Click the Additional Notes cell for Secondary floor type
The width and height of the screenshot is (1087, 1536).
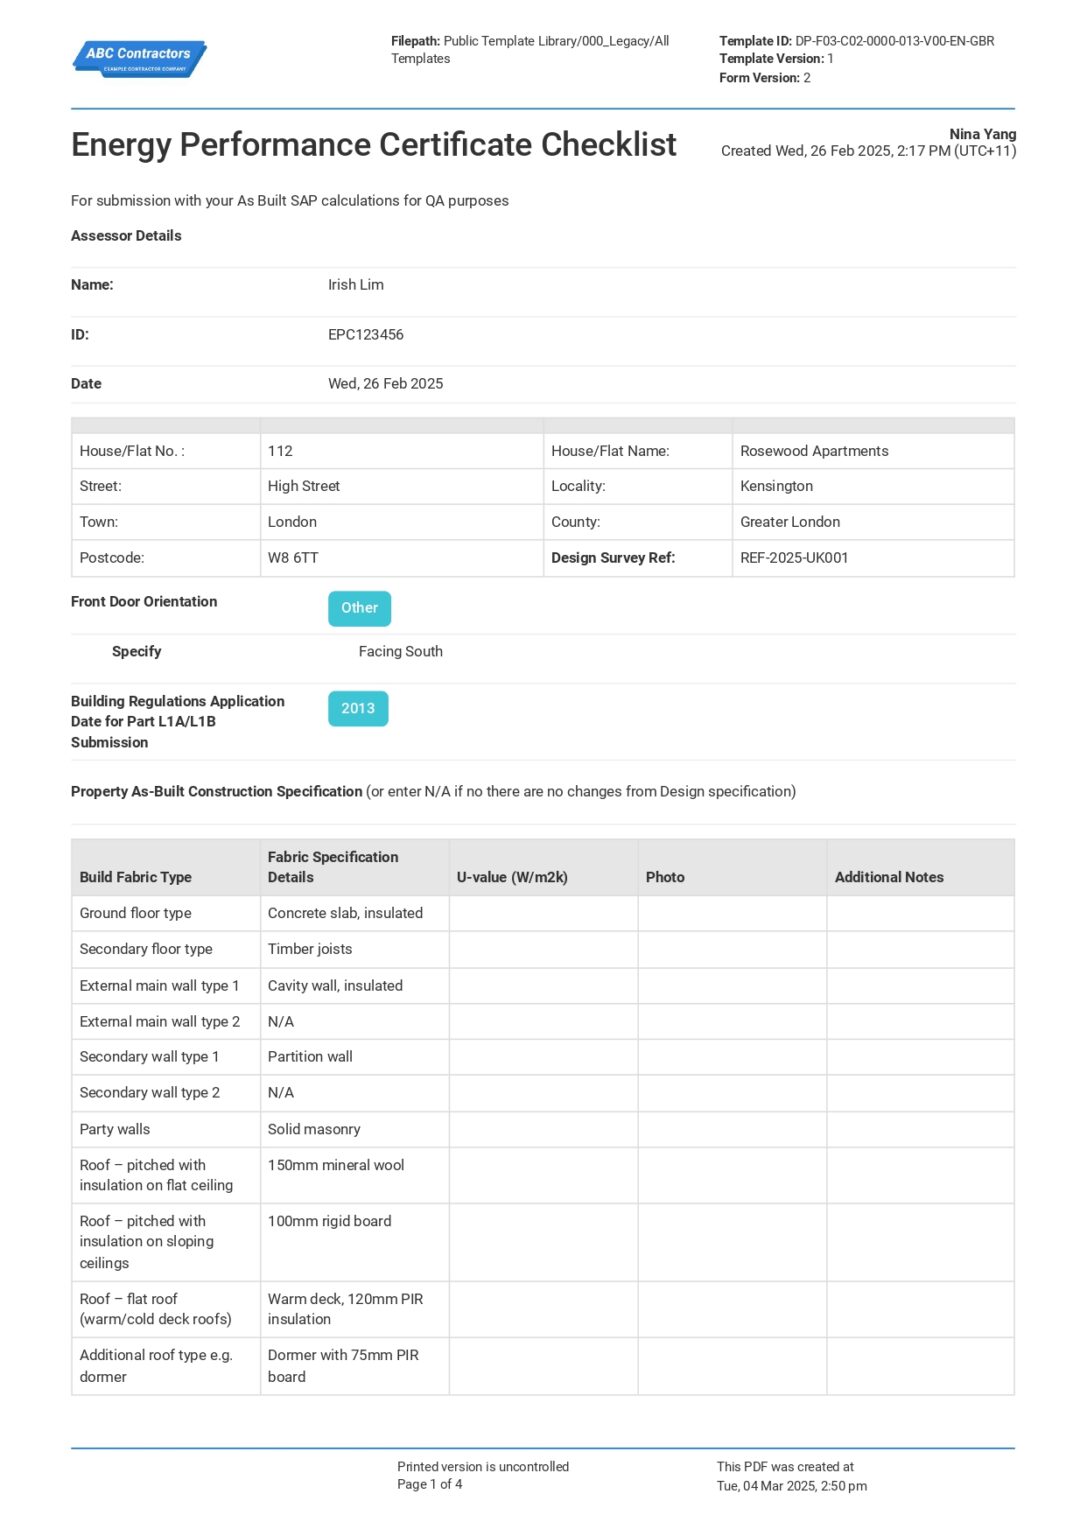920,949
